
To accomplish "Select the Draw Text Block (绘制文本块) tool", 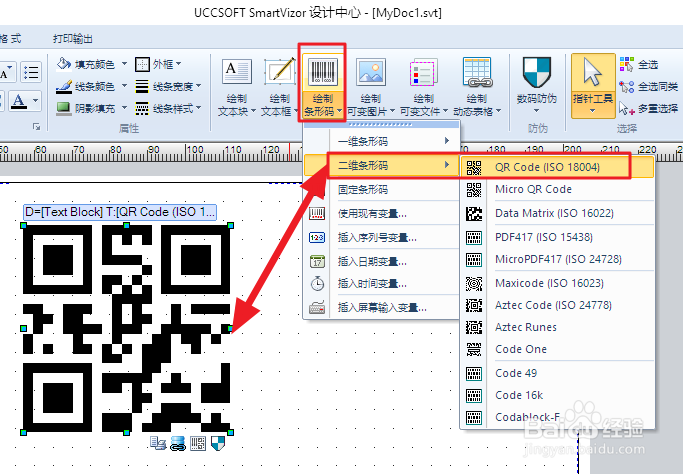I will [x=237, y=88].
